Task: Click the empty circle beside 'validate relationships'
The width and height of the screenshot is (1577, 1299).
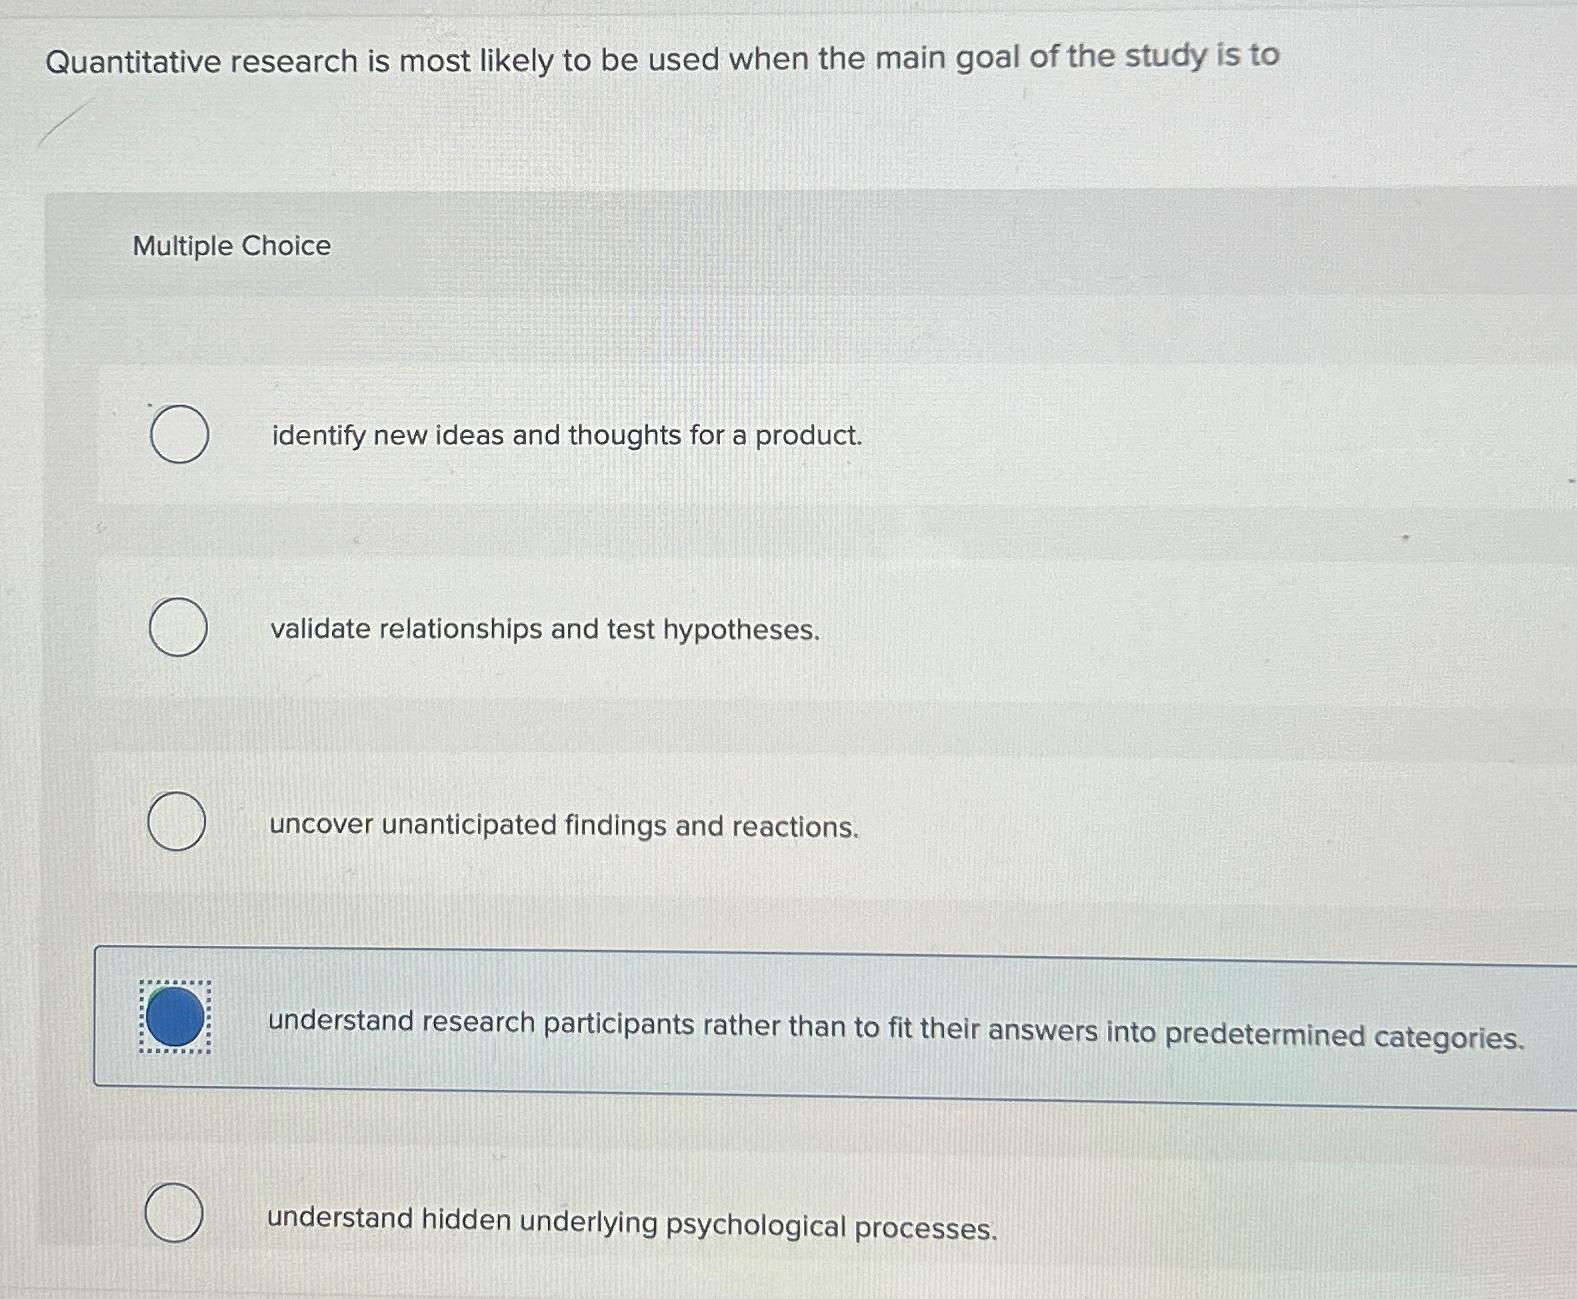Action: 180,628
